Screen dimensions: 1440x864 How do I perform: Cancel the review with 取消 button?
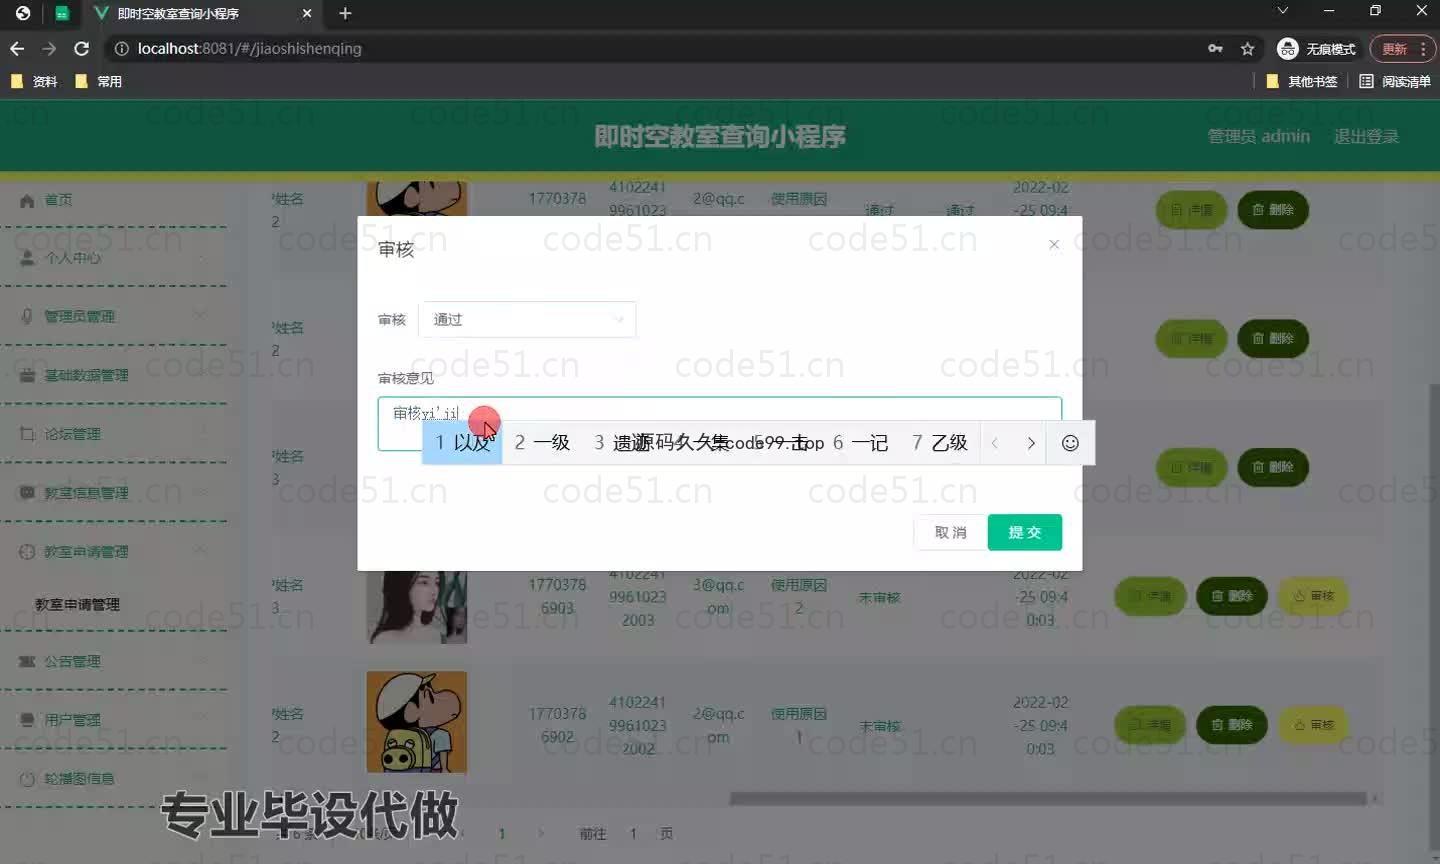950,532
